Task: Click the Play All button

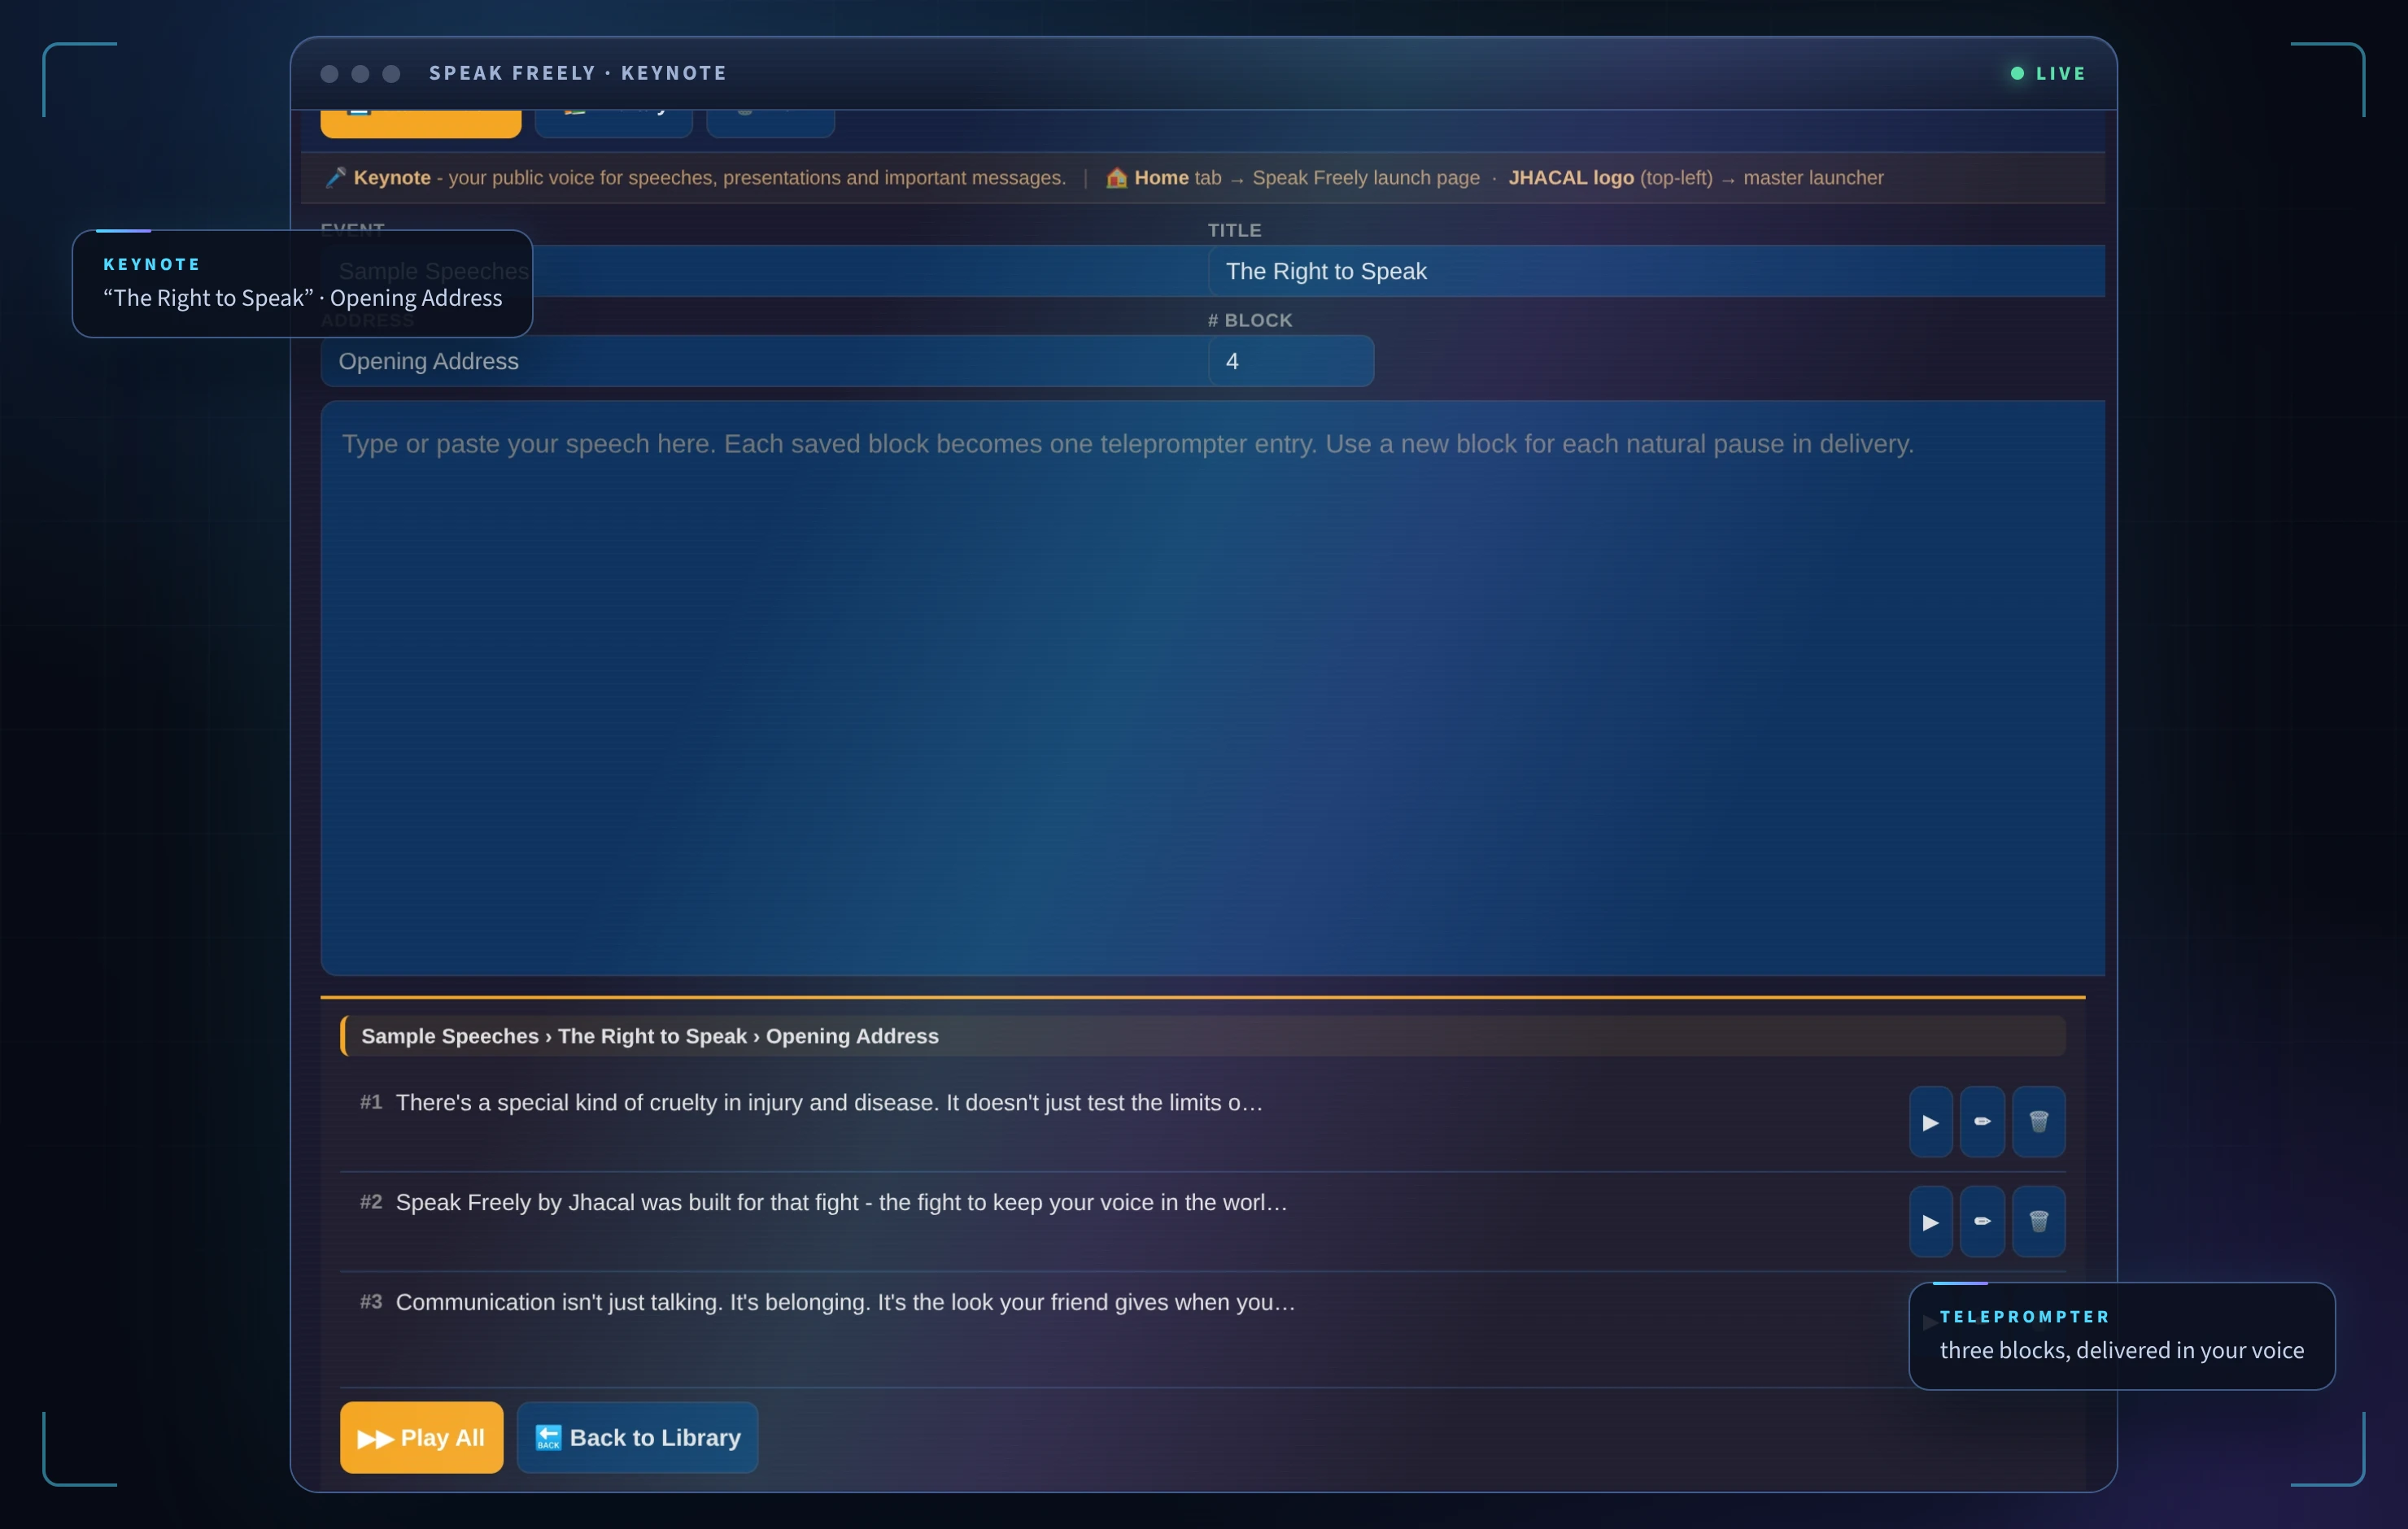Action: coord(421,1438)
